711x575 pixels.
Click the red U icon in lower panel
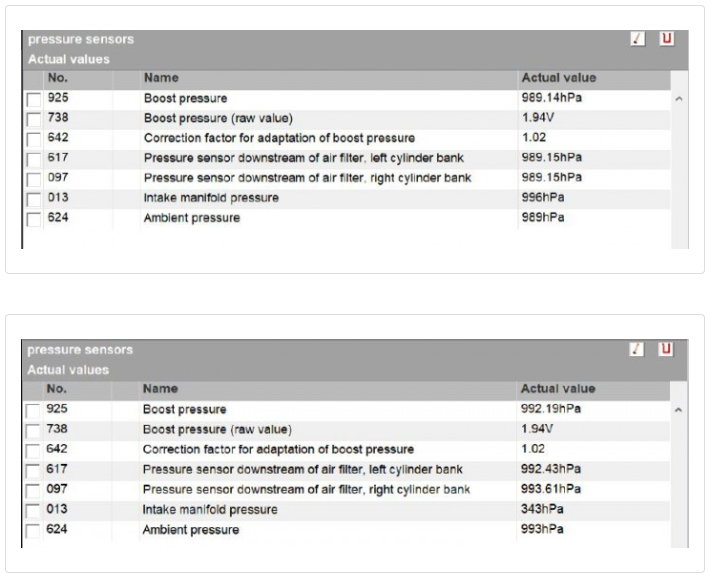click(x=666, y=350)
